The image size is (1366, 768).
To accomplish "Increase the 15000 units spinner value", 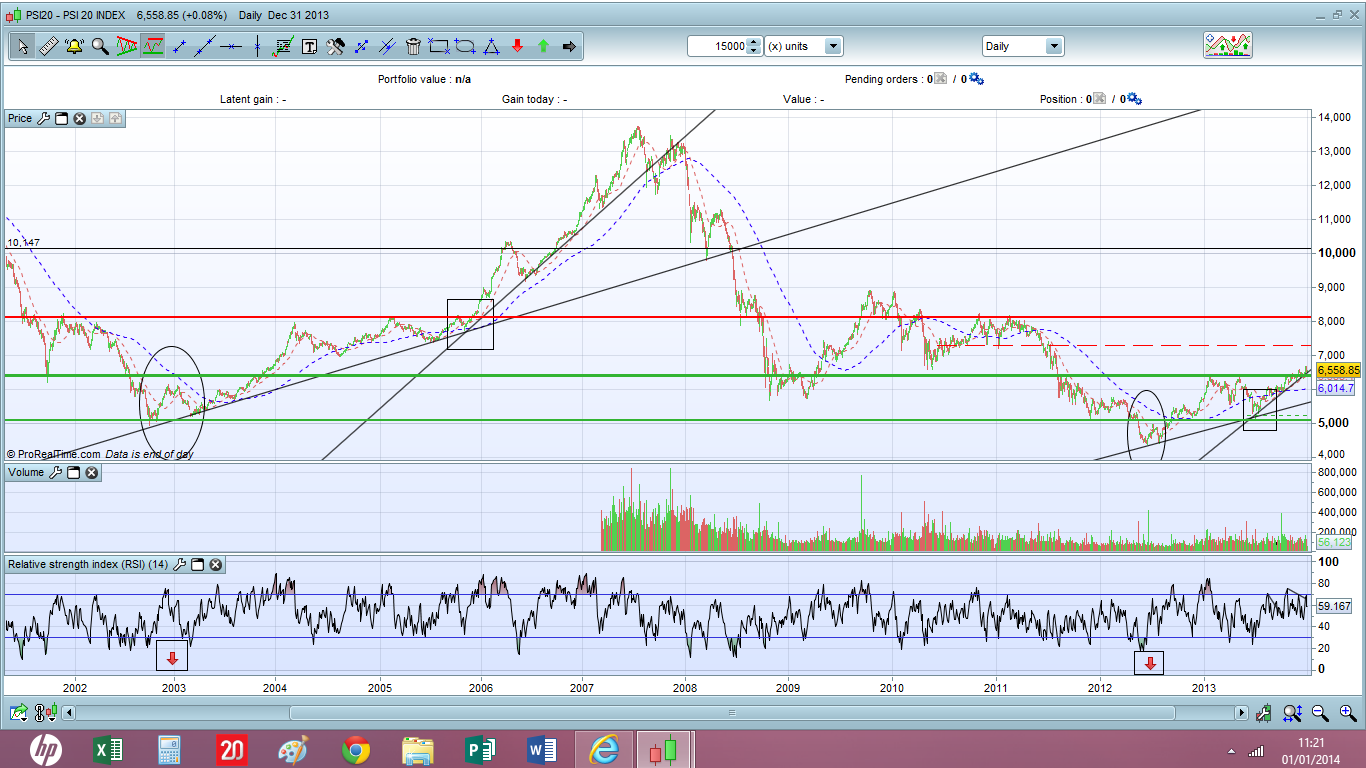I will [x=753, y=42].
